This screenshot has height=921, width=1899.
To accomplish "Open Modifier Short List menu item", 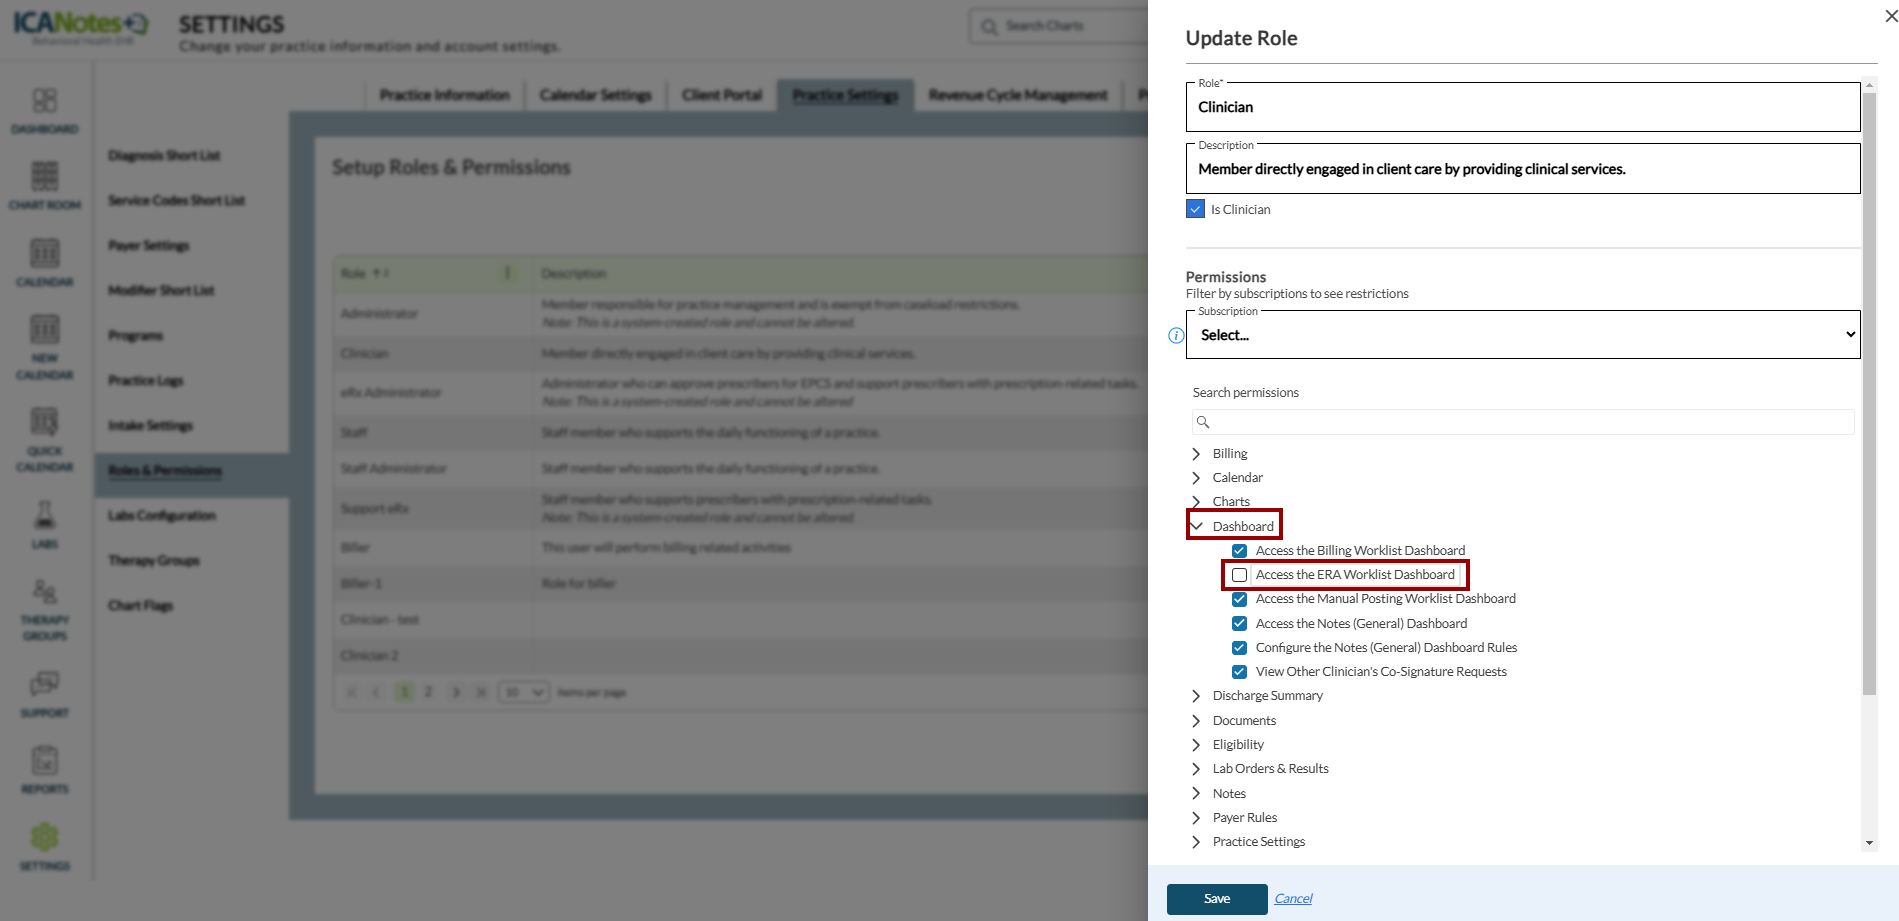I will tap(161, 291).
